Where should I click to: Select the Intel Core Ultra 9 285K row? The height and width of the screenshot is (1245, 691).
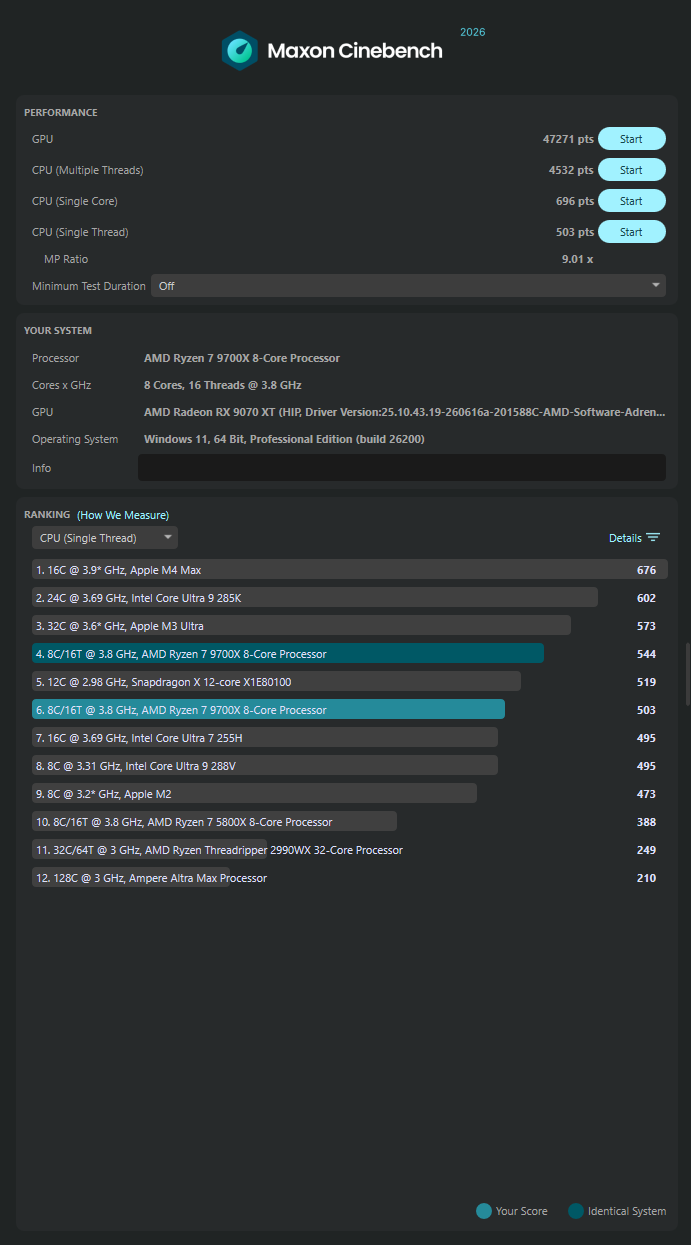[x=349, y=598]
